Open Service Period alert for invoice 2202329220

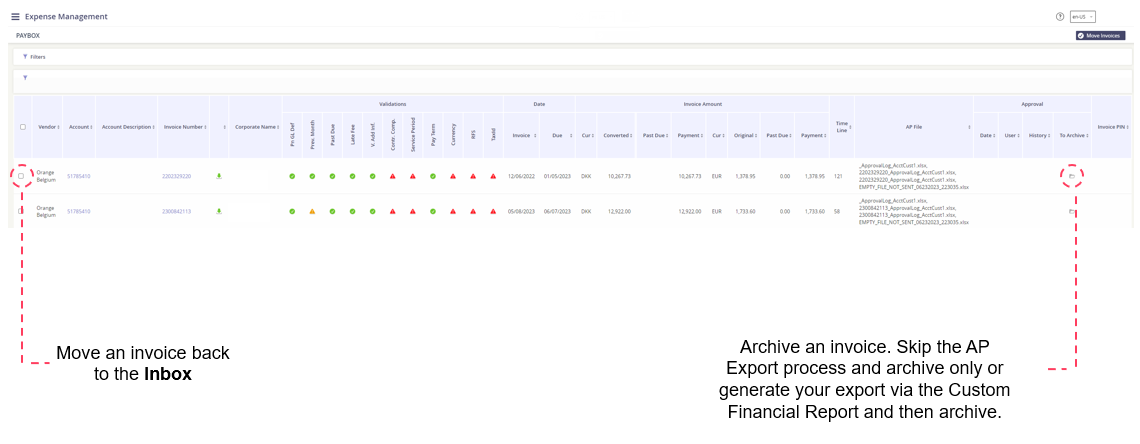click(412, 176)
